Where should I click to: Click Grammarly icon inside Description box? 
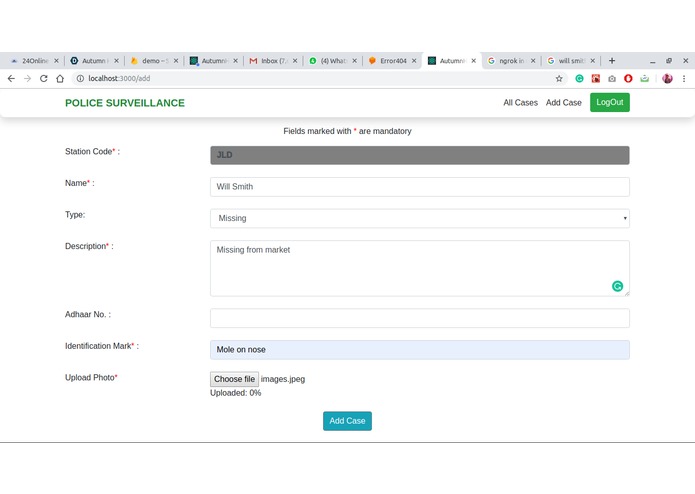coord(617,286)
